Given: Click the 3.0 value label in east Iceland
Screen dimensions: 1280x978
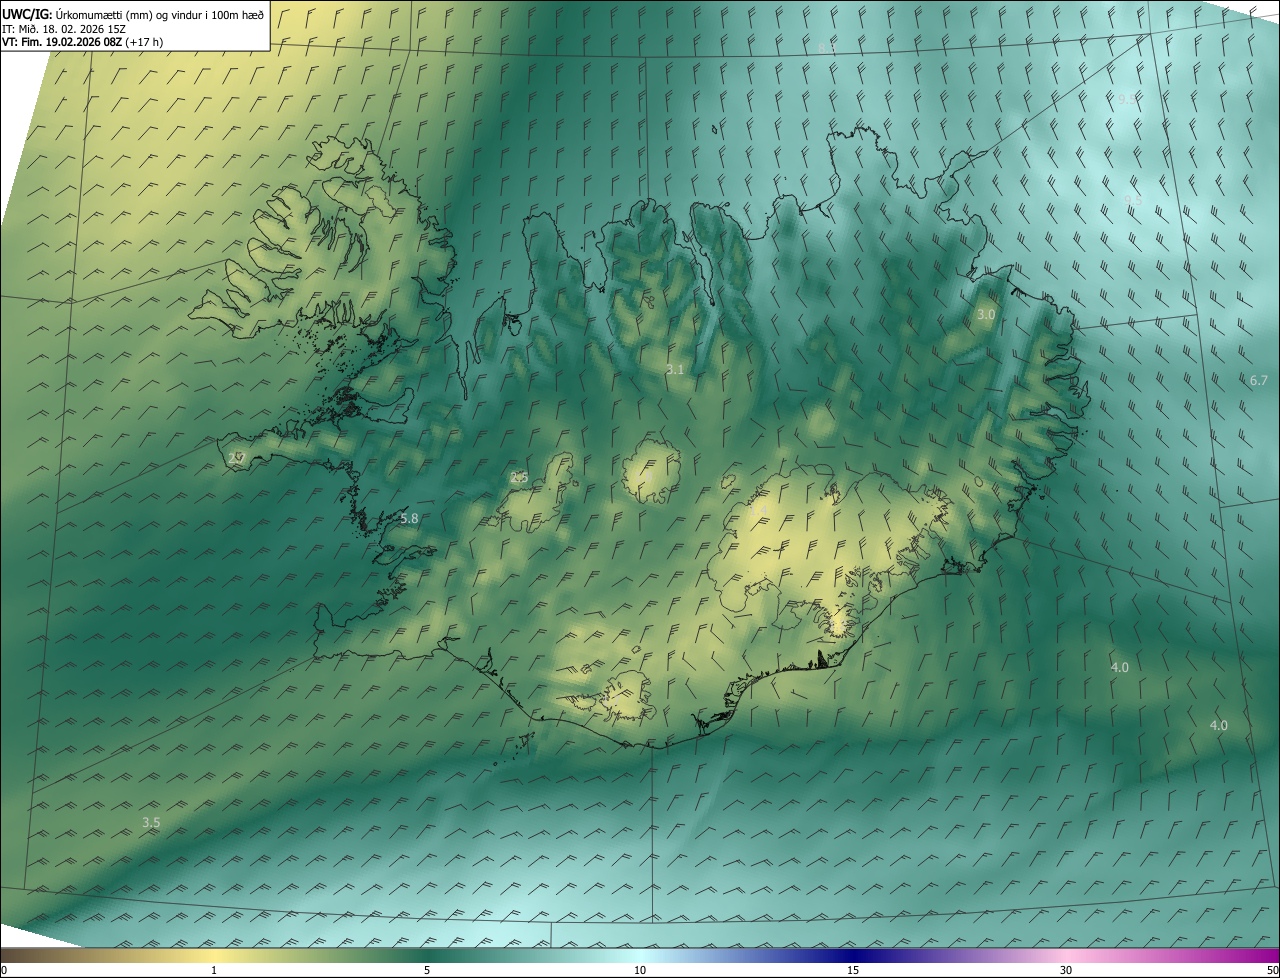Looking at the screenshot, I should pyautogui.click(x=986, y=314).
